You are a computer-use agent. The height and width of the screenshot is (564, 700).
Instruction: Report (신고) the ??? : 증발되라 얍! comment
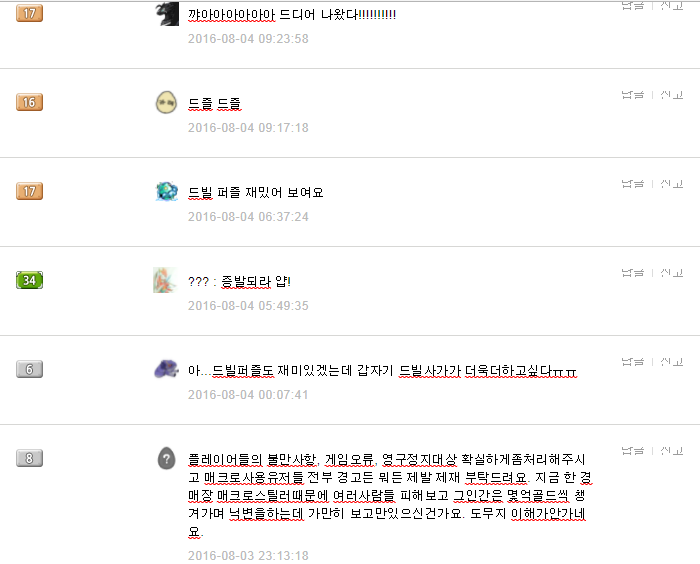(672, 272)
